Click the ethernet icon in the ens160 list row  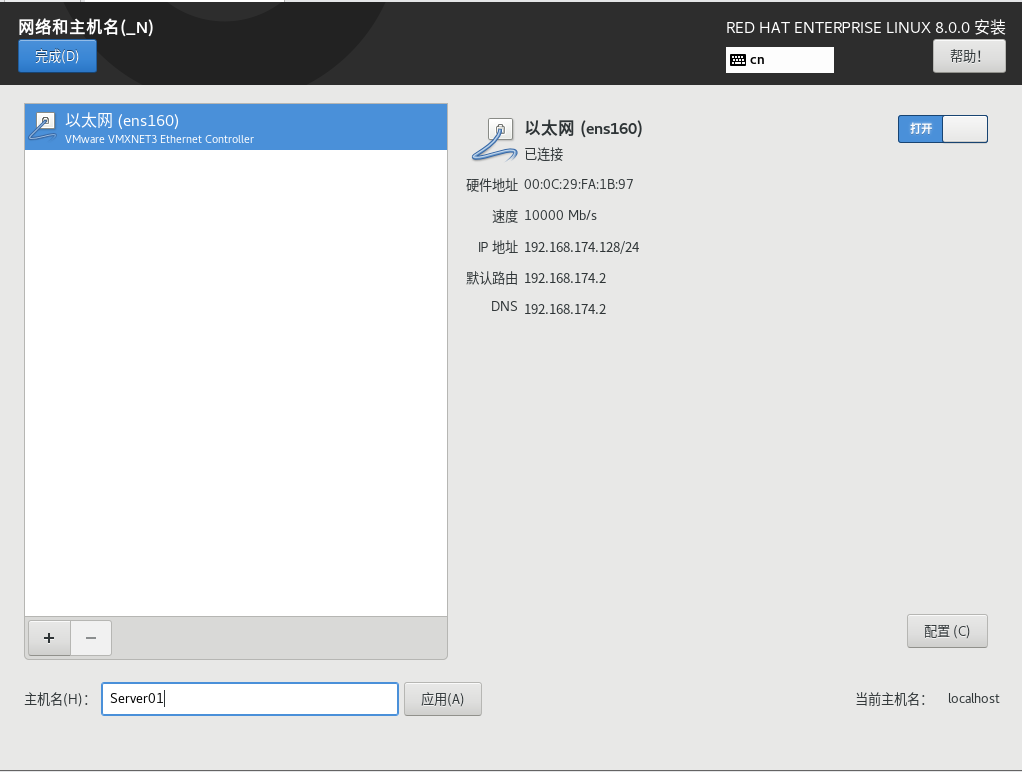(x=43, y=126)
